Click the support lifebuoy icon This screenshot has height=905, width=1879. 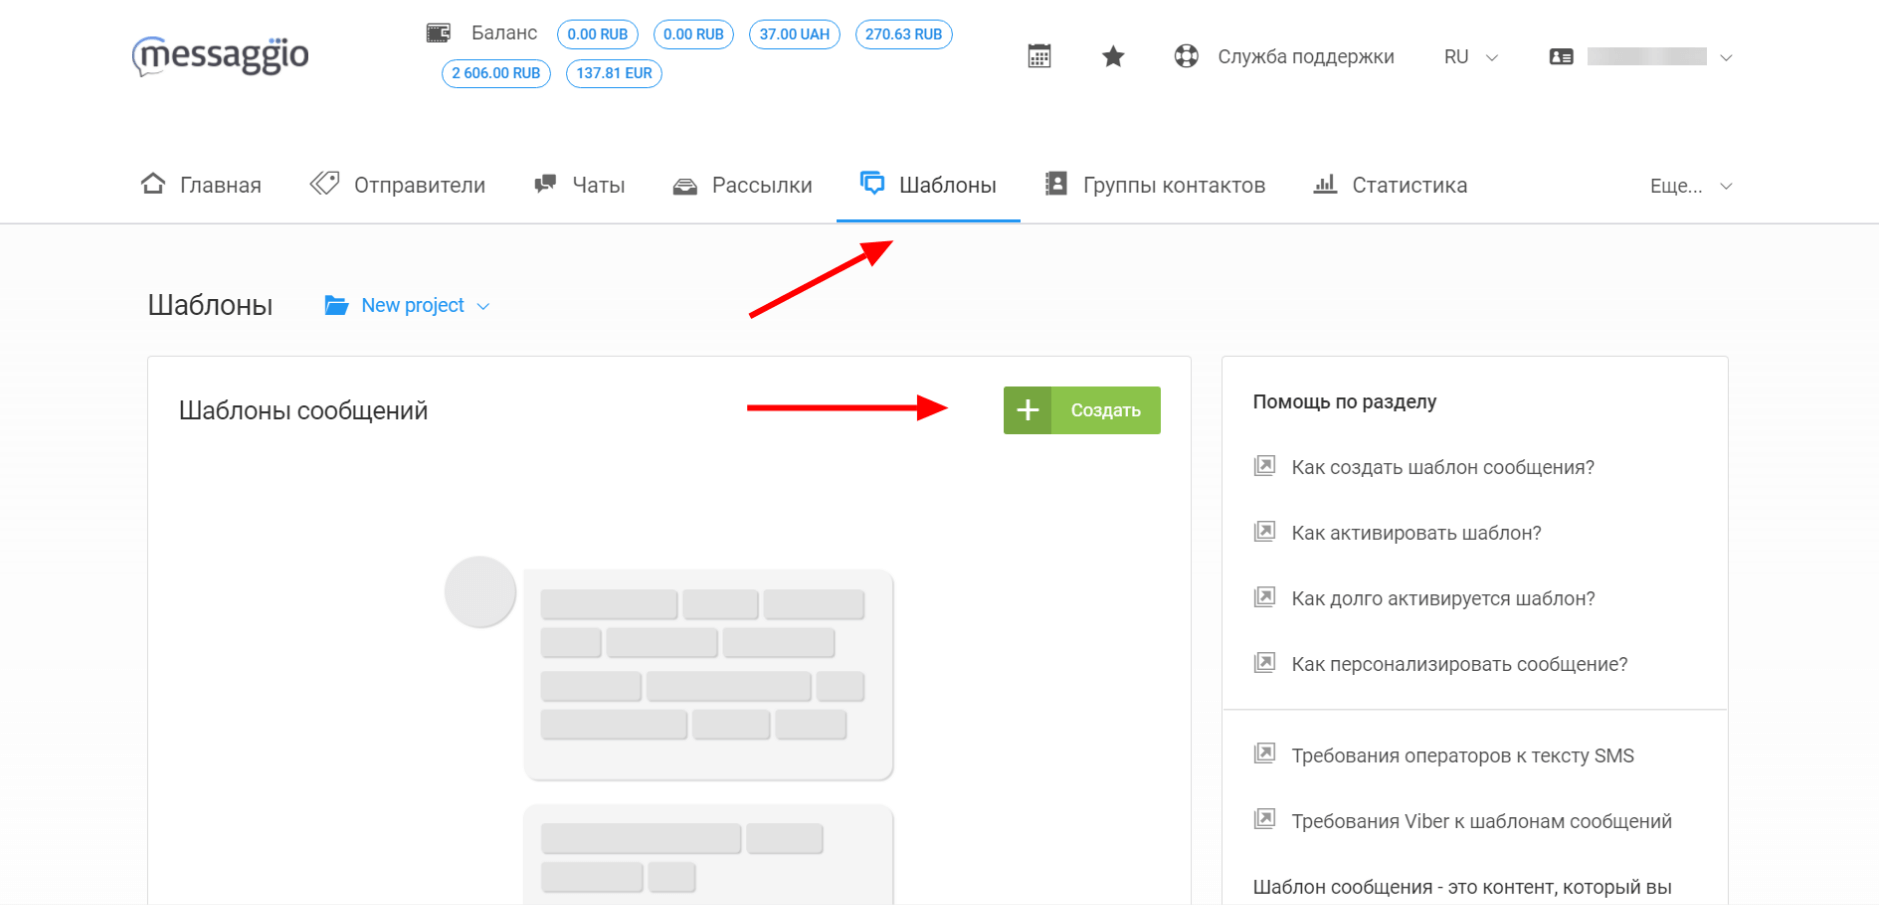tap(1186, 56)
